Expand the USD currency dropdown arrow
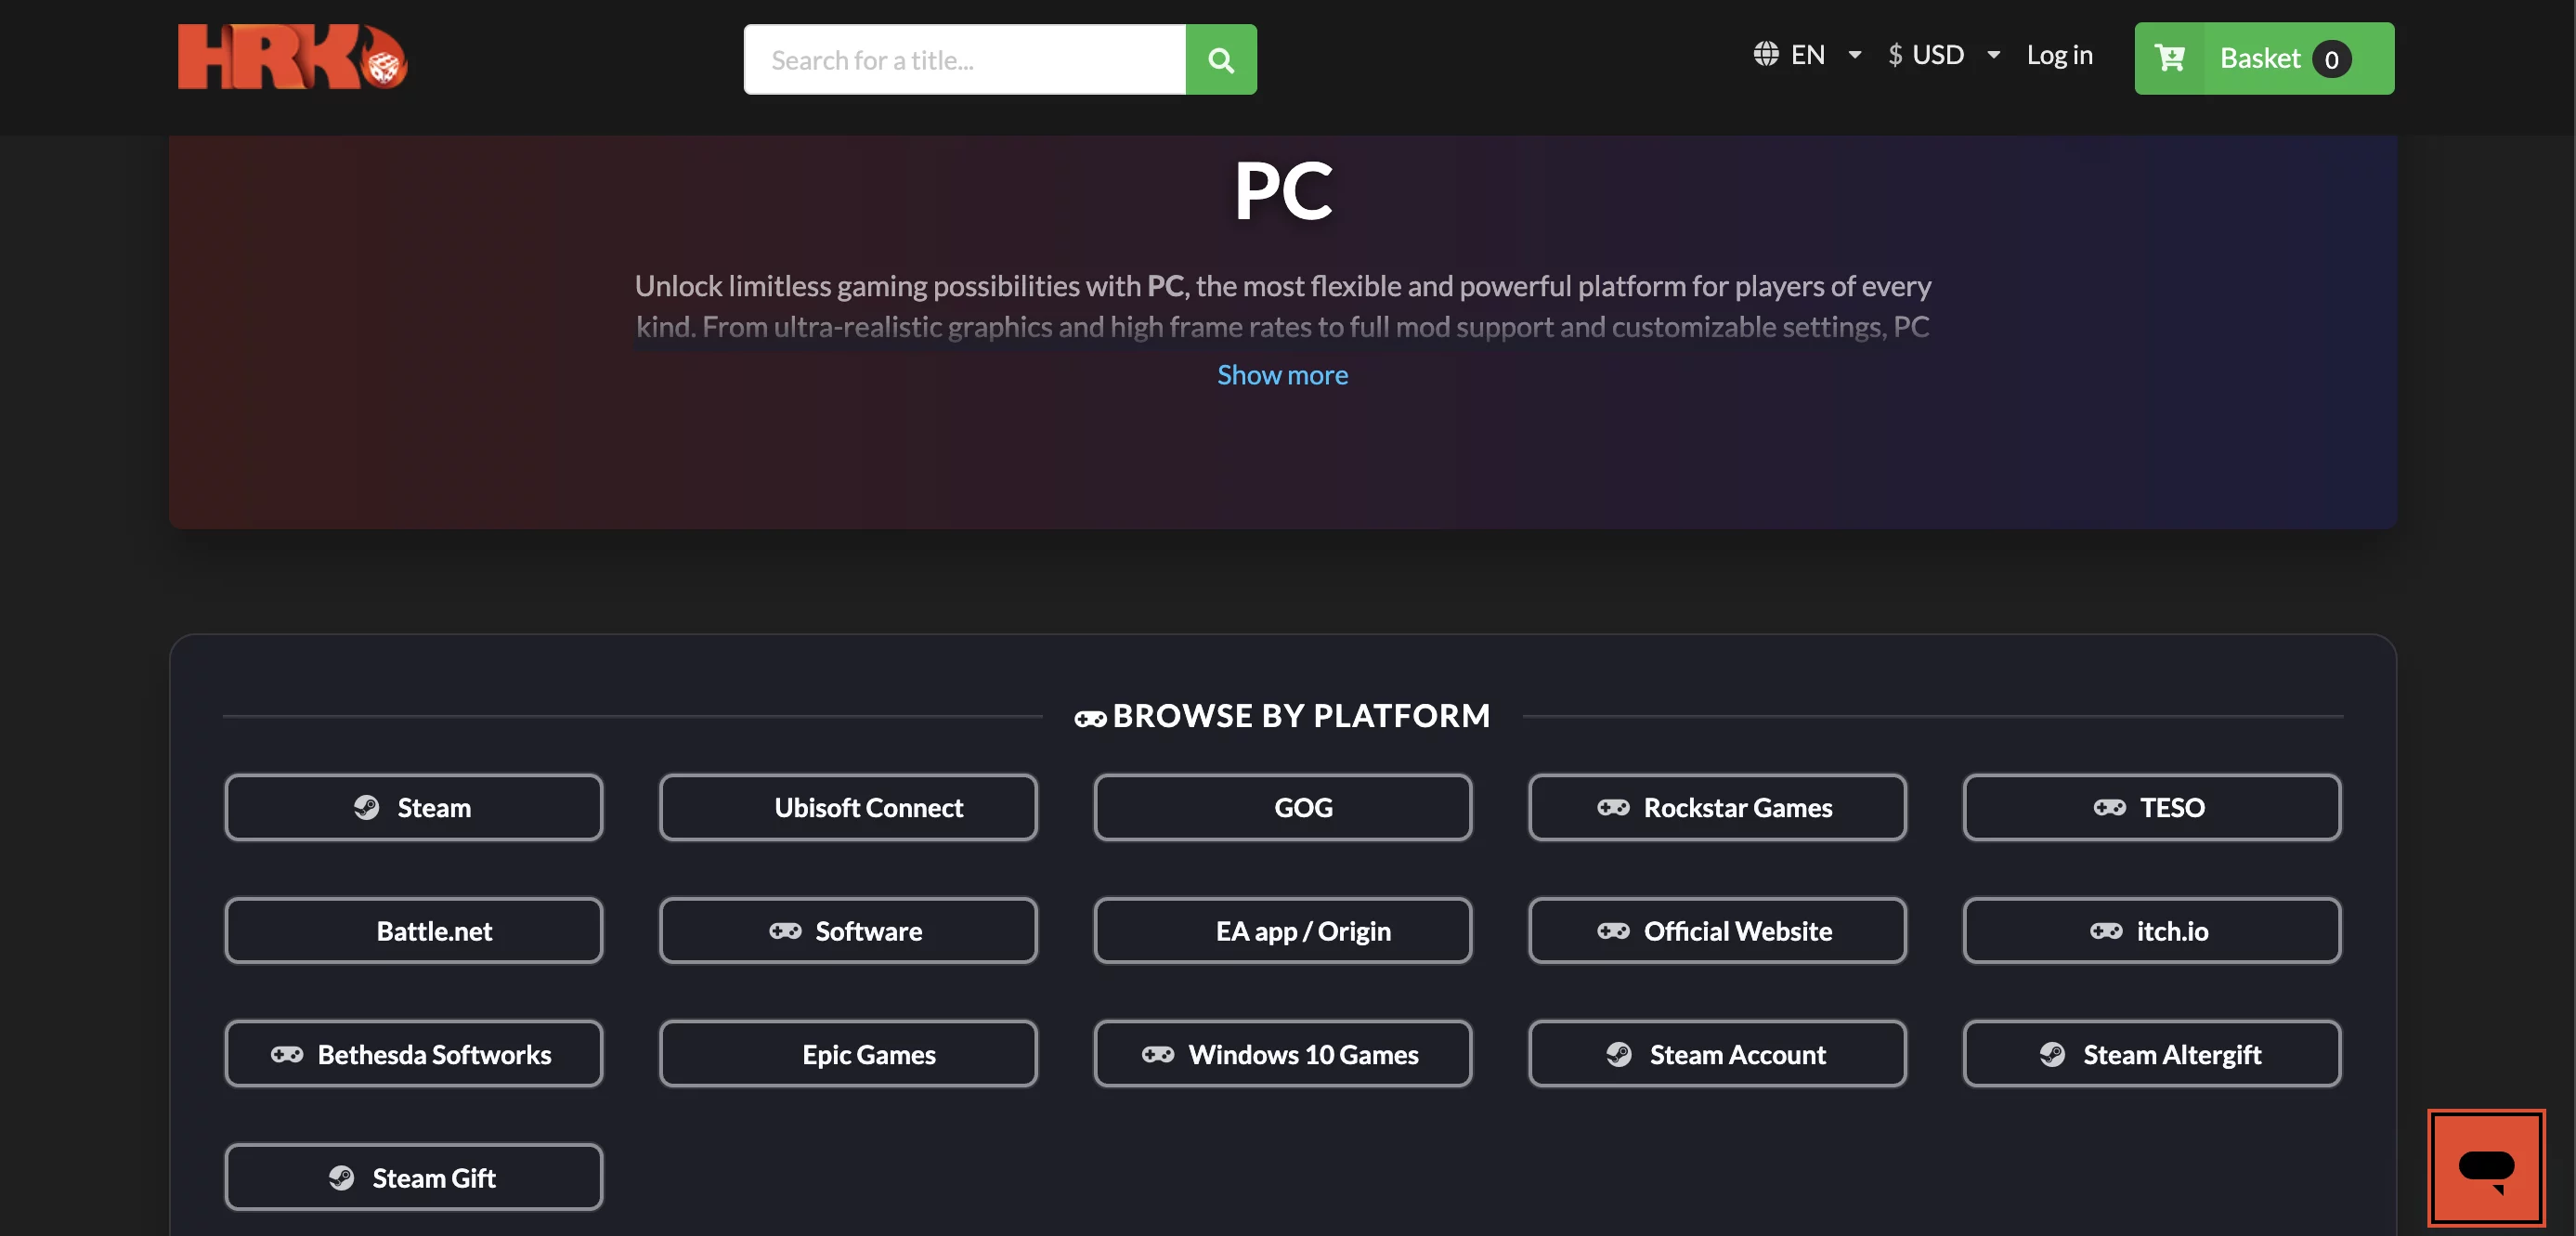The height and width of the screenshot is (1236, 2576). (1993, 55)
